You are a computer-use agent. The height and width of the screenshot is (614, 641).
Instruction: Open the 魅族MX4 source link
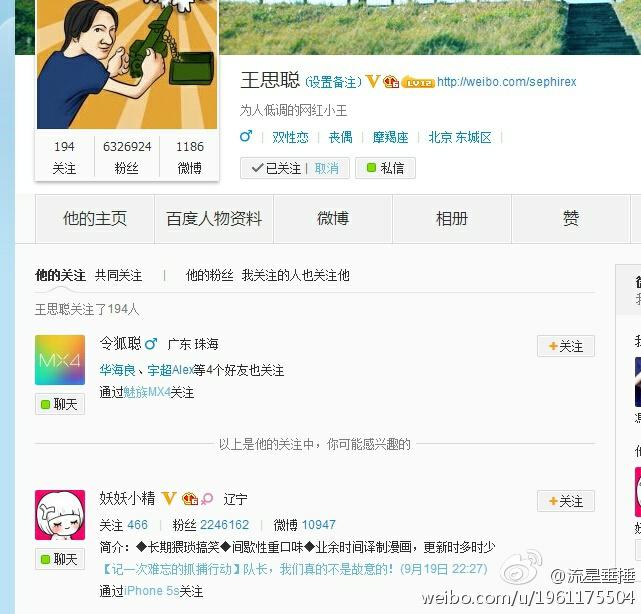click(147, 392)
